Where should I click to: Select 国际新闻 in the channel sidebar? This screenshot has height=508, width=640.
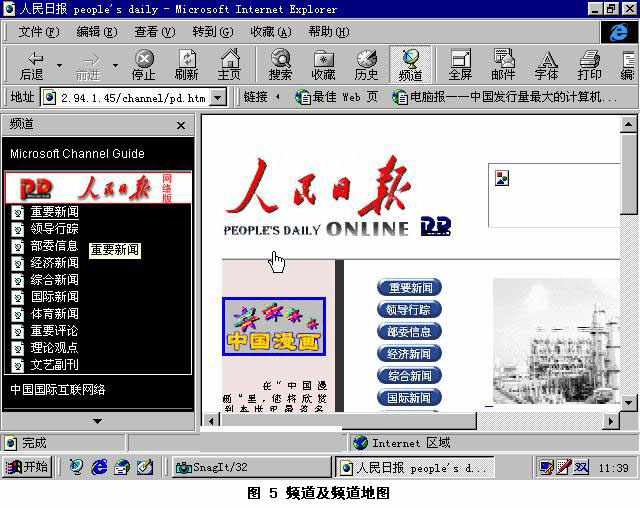coord(54,297)
